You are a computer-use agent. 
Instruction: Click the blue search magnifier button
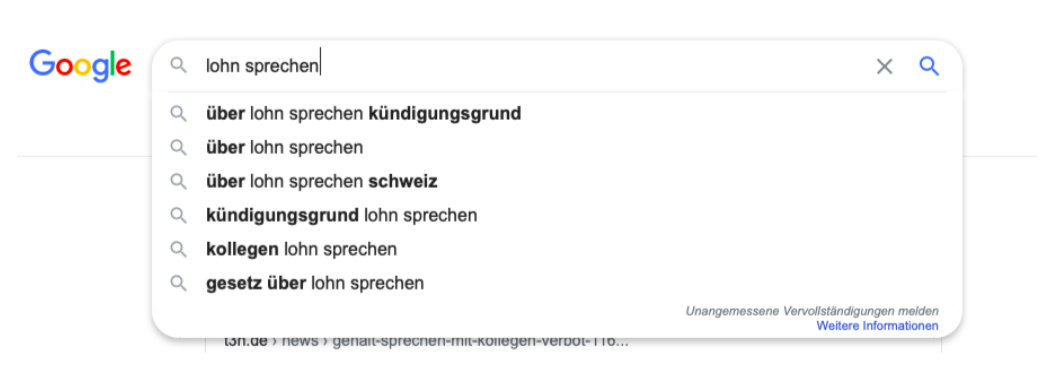[929, 66]
